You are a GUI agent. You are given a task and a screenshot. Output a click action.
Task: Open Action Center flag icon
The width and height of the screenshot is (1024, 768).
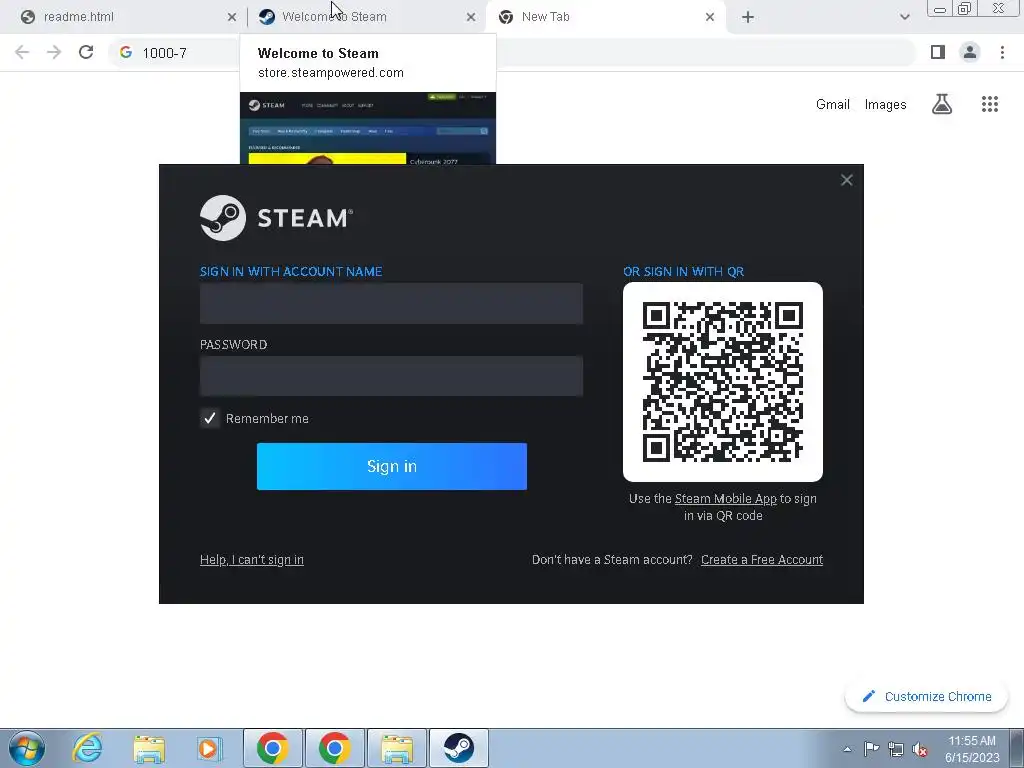pos(871,749)
